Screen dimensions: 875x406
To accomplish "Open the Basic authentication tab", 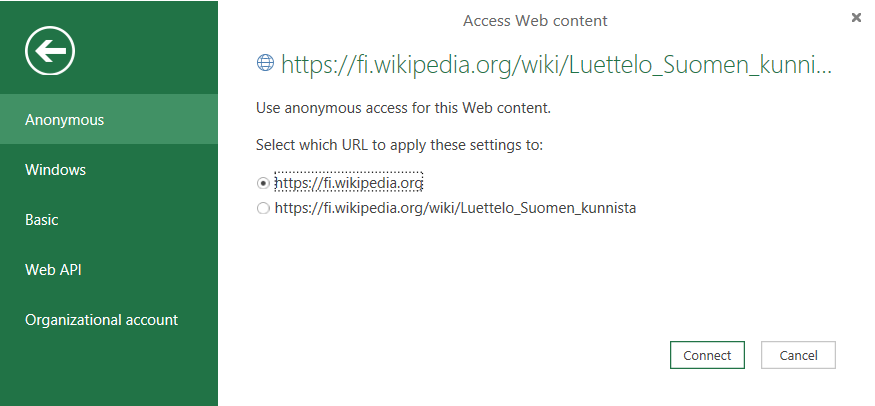I will [109, 220].
